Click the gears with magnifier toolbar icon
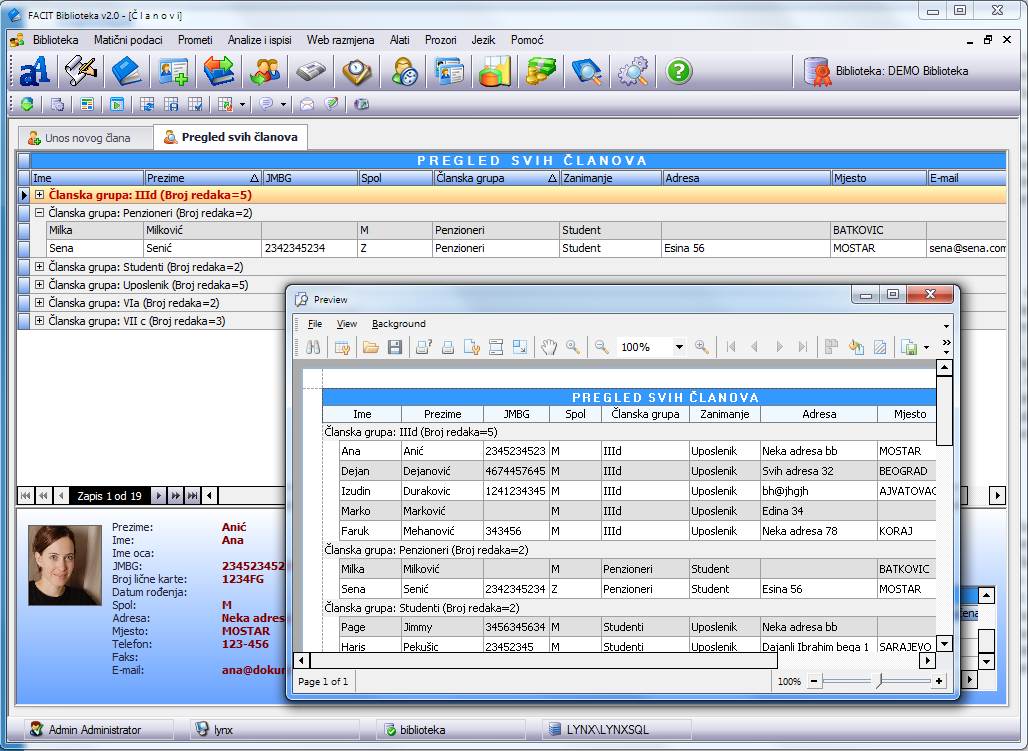The height and width of the screenshot is (751, 1028). (x=633, y=71)
